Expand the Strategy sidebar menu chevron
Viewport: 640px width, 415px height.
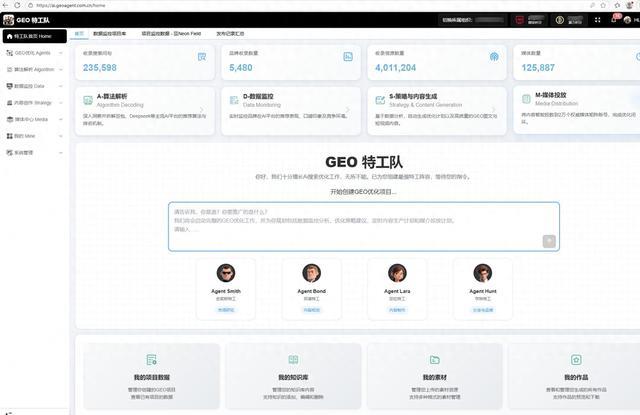[61, 103]
